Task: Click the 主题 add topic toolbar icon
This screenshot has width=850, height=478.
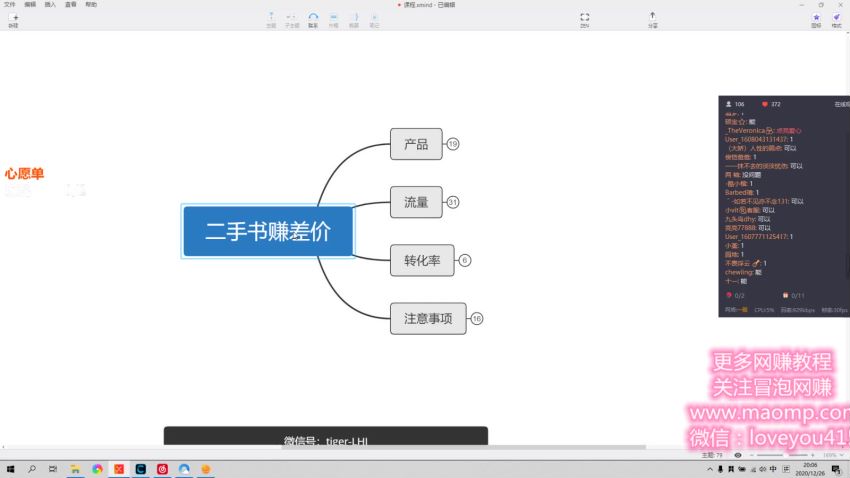Action: (x=271, y=21)
